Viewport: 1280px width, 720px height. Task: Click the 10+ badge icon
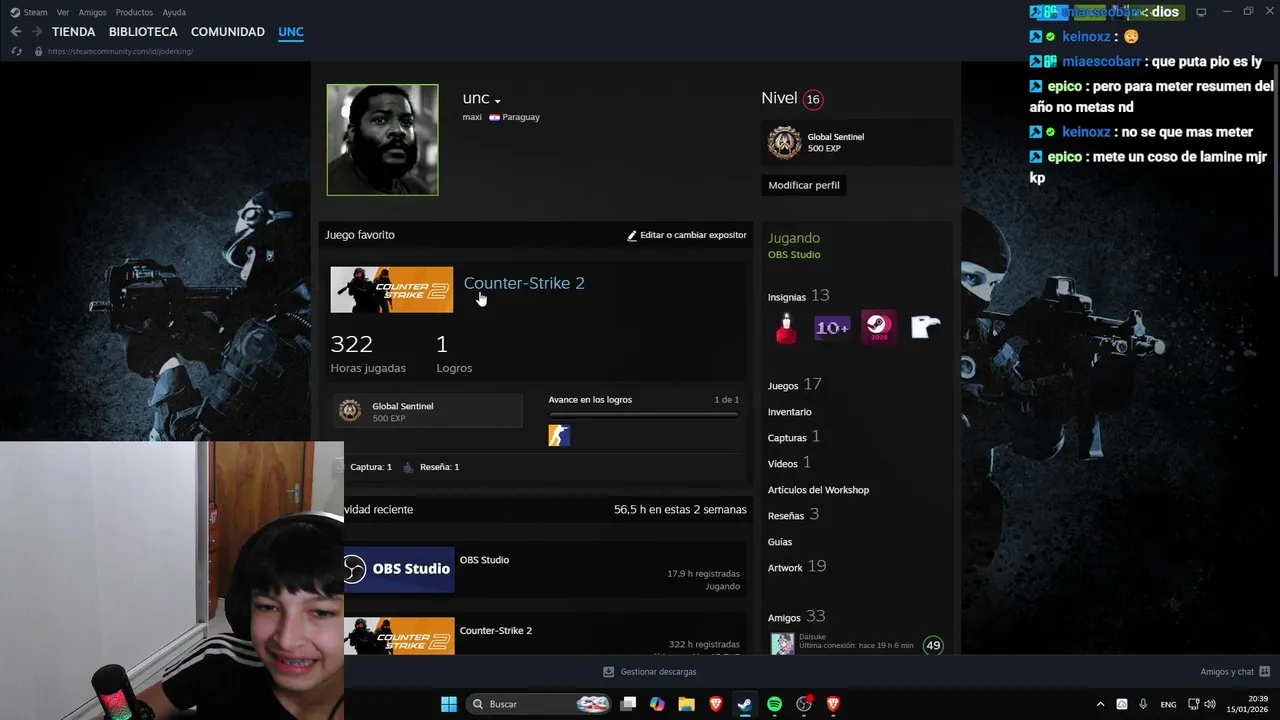pyautogui.click(x=832, y=327)
